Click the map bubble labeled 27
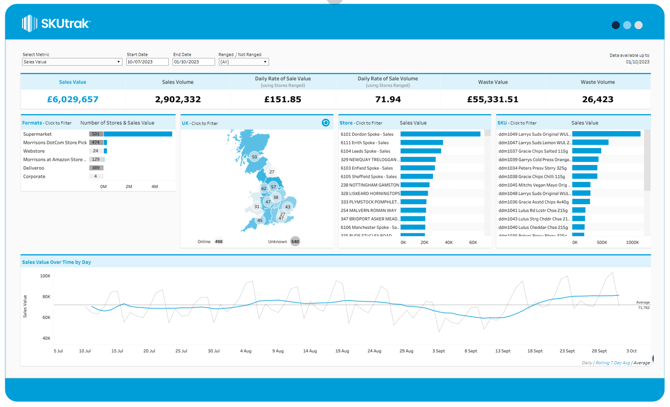Viewport: 670px width, 407px height. coord(271,172)
